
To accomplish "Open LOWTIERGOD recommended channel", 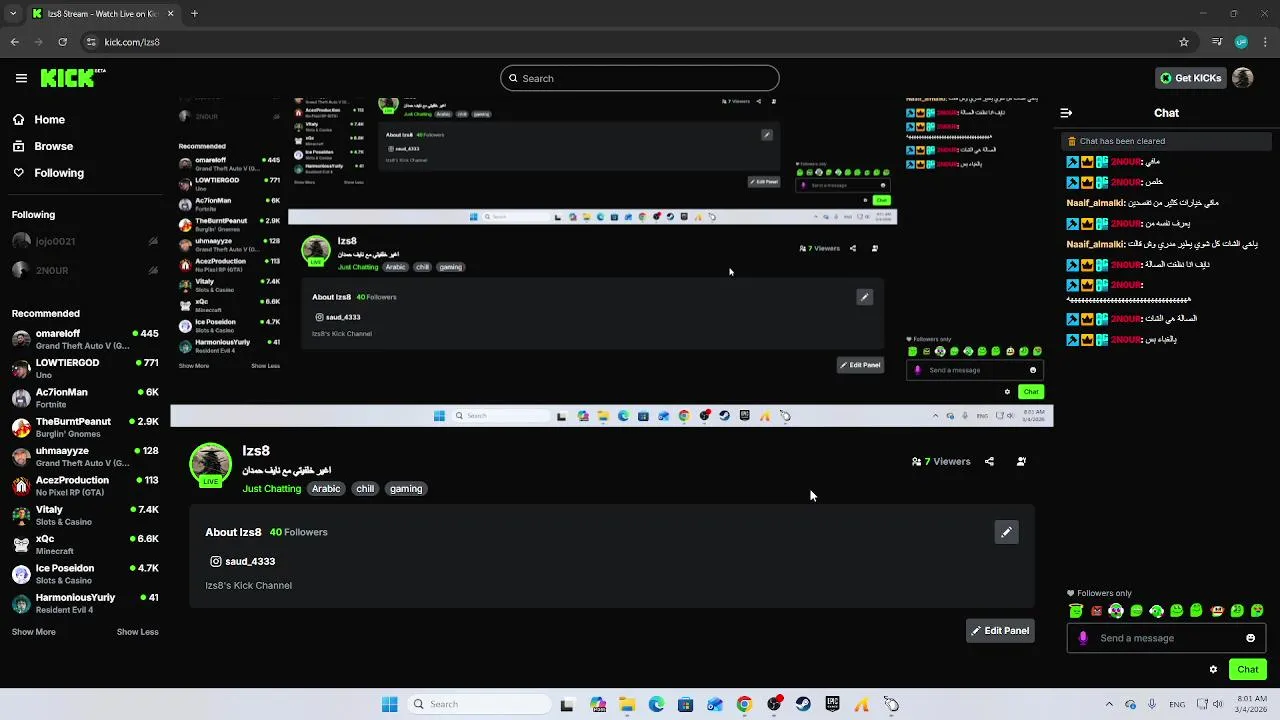I will point(85,368).
